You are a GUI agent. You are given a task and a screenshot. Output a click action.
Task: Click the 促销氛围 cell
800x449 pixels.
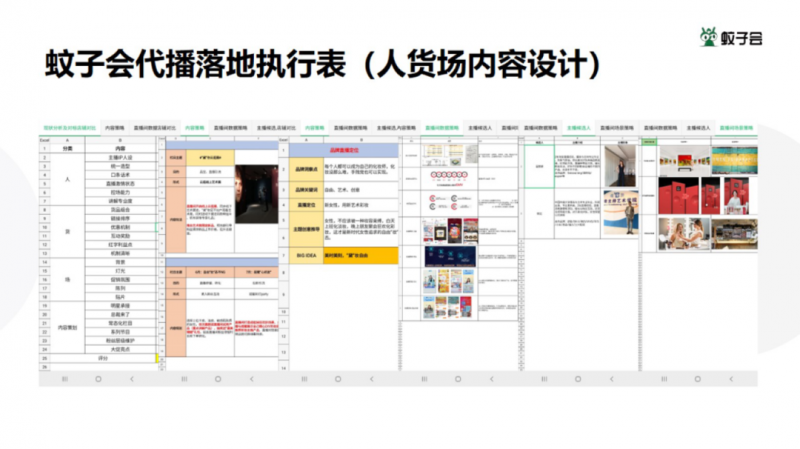point(120,279)
